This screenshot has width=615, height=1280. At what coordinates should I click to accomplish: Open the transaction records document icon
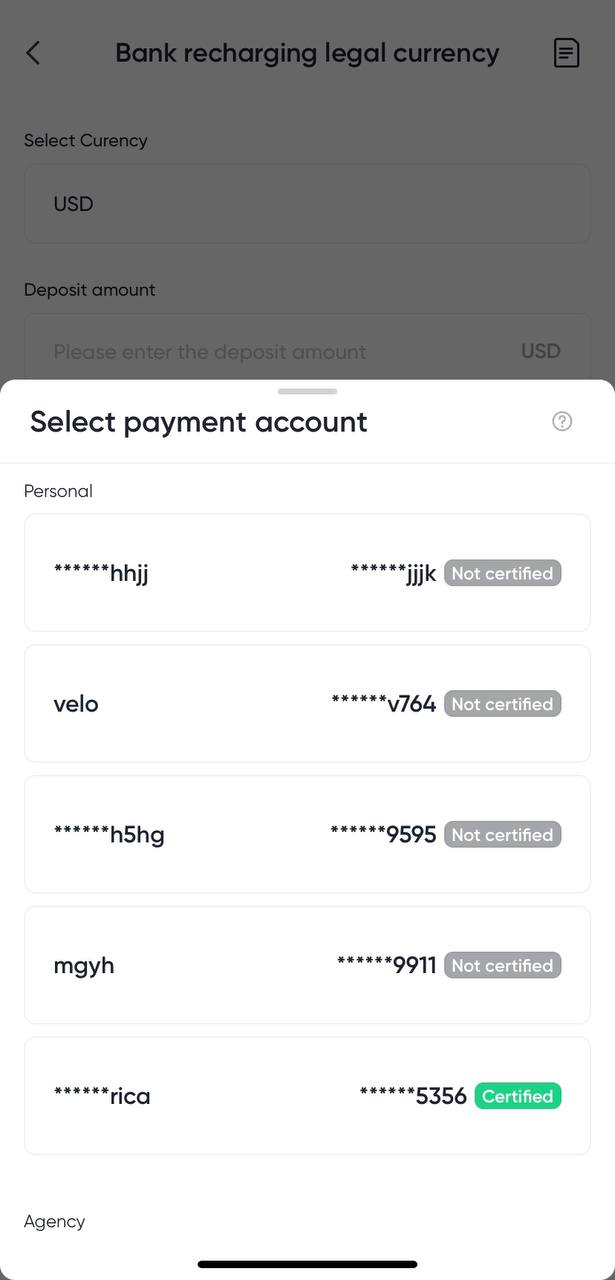[566, 53]
